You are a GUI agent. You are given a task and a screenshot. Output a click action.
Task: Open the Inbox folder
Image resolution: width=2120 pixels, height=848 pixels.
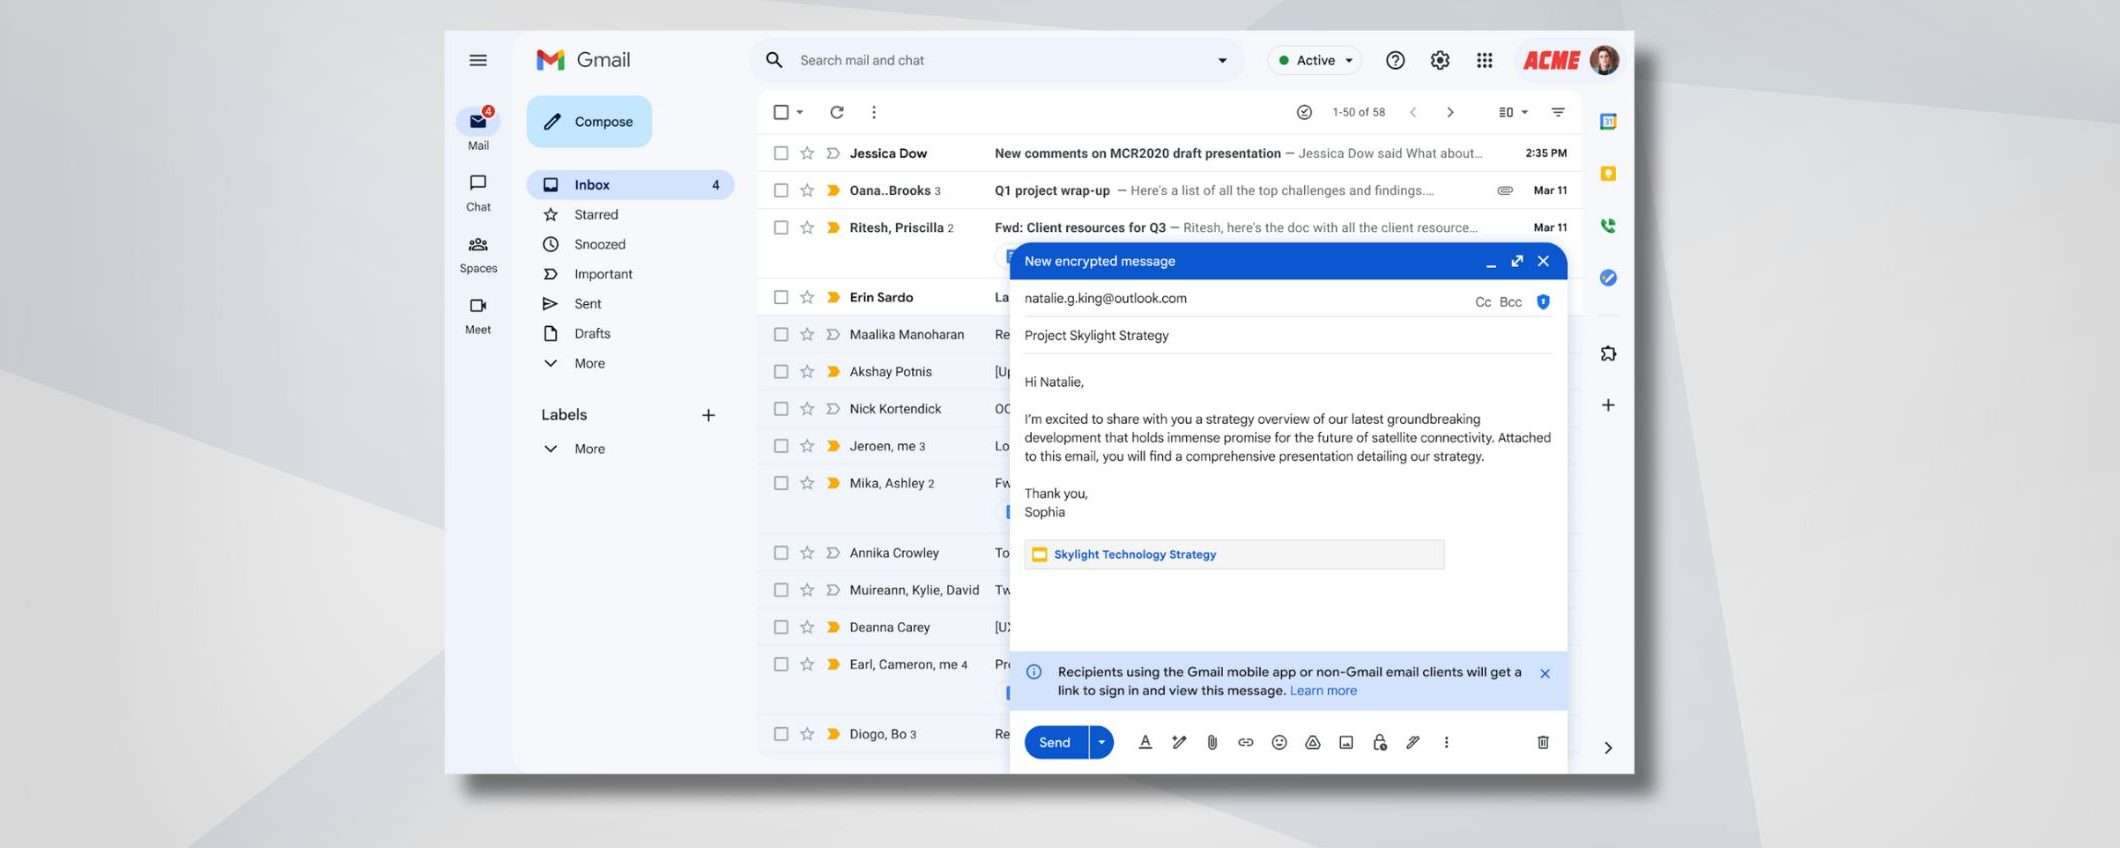(x=630, y=184)
